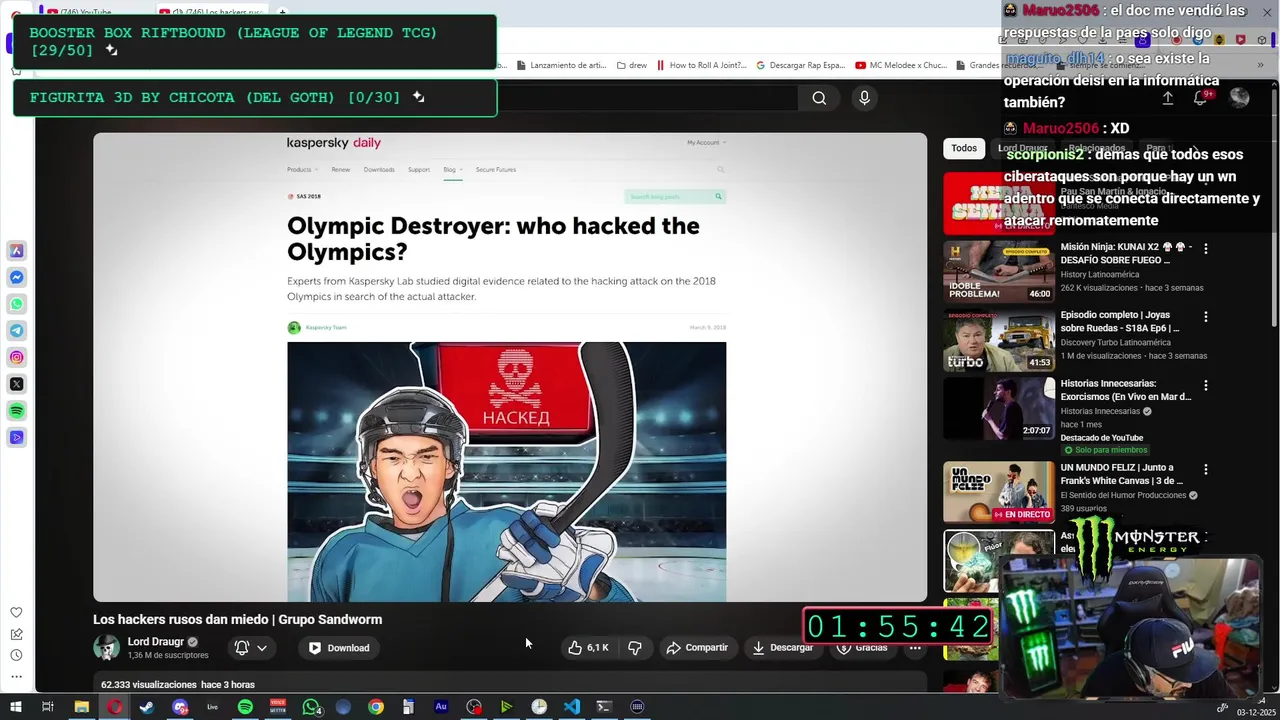Open the UN MUNDO FELIZ live thumbnail
This screenshot has width=1280, height=720.
click(x=998, y=492)
